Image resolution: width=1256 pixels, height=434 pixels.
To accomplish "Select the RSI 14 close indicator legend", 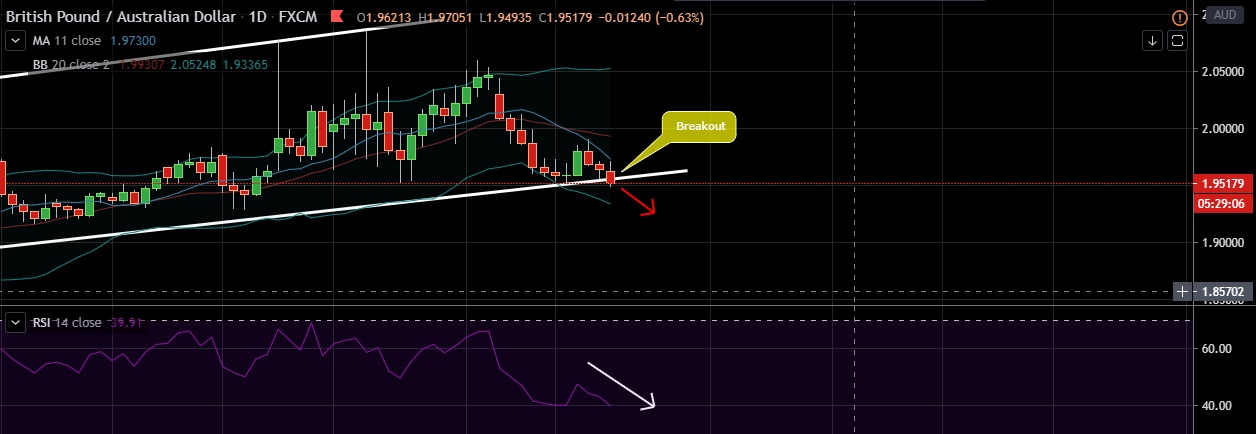I will click(66, 323).
